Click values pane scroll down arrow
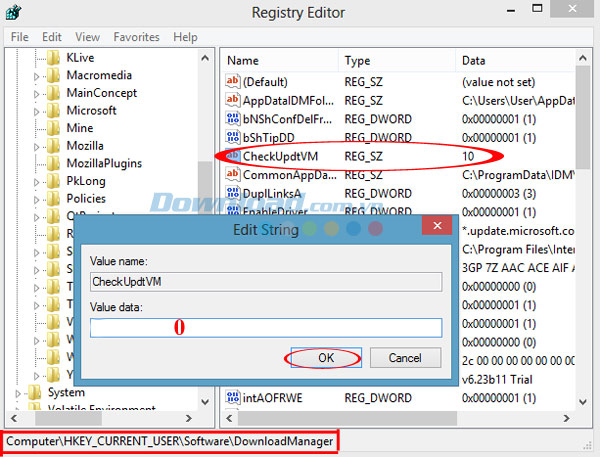Image resolution: width=600 pixels, height=457 pixels. coord(583,402)
